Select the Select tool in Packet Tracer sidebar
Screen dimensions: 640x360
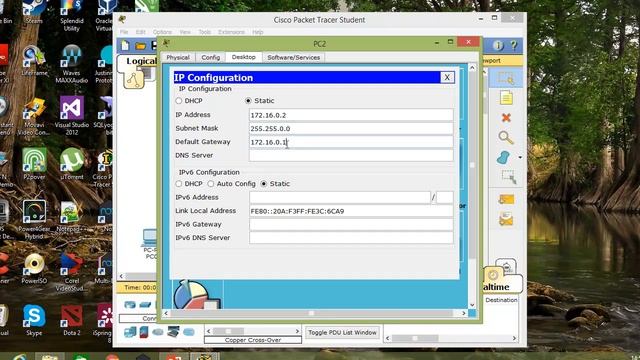506,78
